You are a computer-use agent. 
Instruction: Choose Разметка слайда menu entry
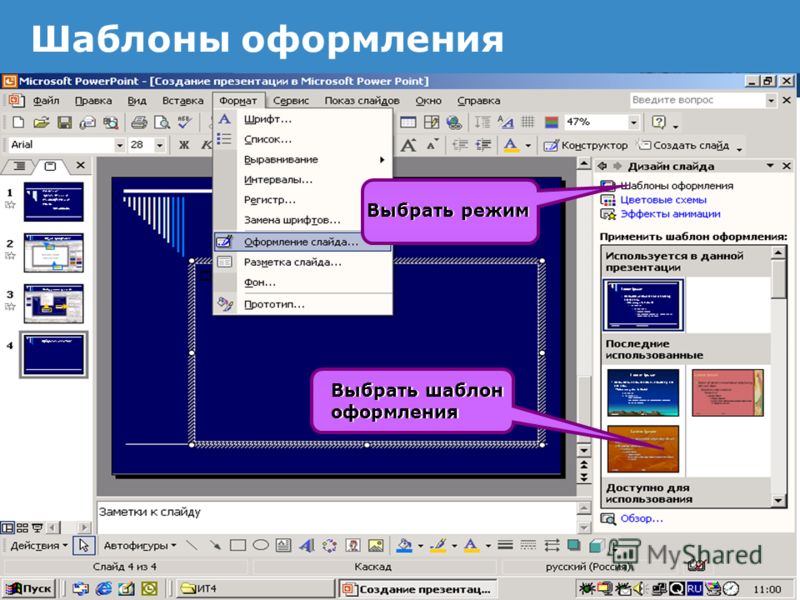[303, 262]
